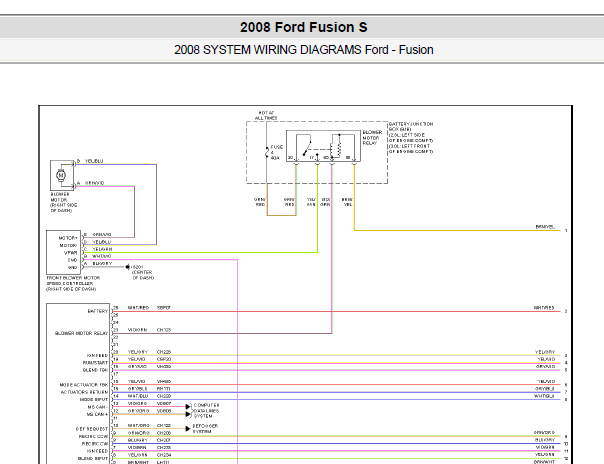604x464 pixels.
Task: Click the "MODE INPUT" pin label
Action: click(94, 399)
